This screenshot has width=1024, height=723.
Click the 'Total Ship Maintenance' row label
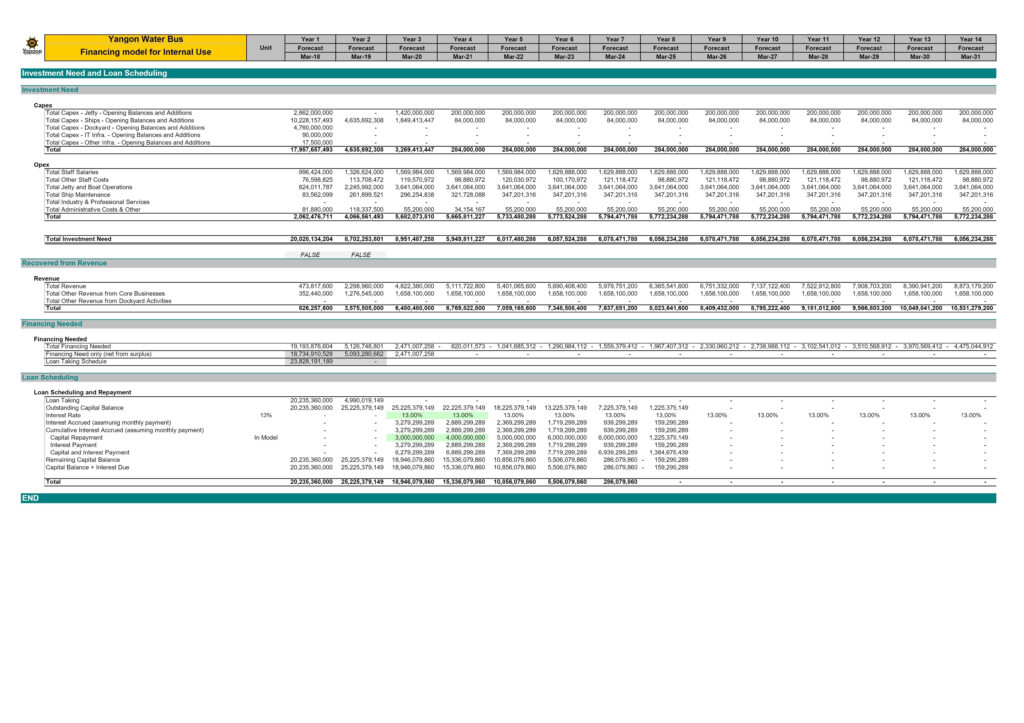78,195
